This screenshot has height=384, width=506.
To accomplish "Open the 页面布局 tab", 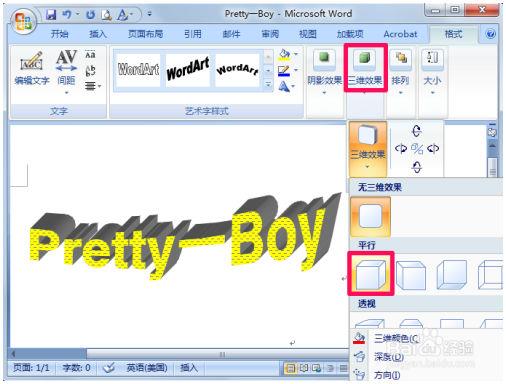I will [145, 34].
